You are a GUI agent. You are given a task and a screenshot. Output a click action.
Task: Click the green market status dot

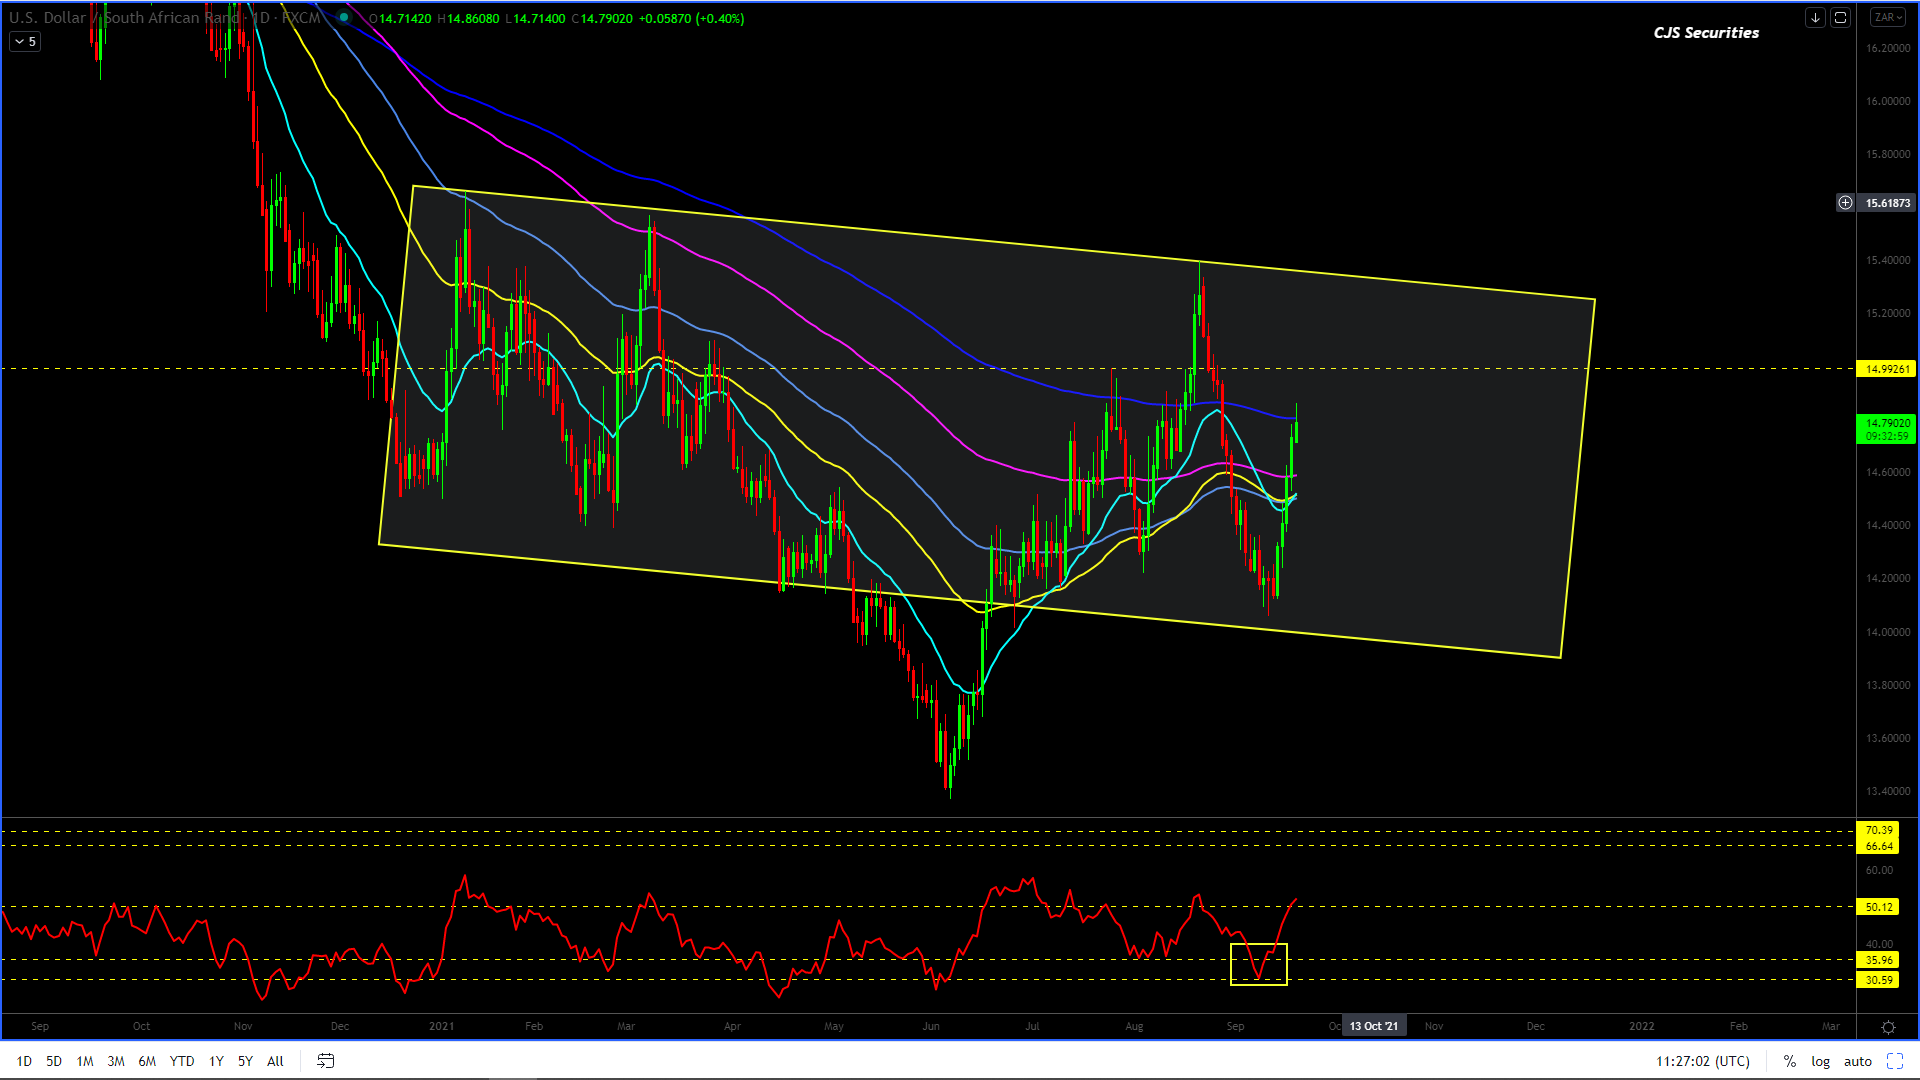click(344, 18)
